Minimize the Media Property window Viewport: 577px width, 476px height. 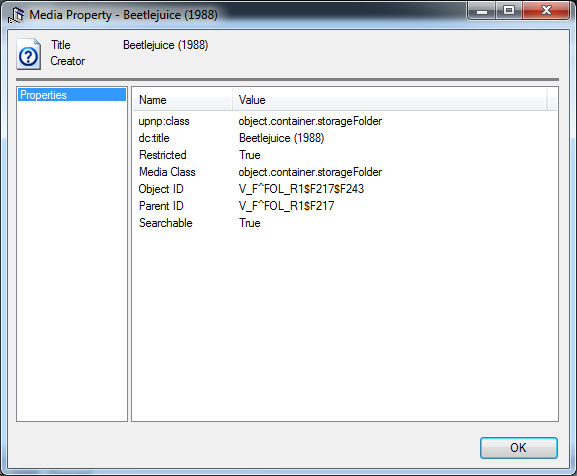(482, 11)
